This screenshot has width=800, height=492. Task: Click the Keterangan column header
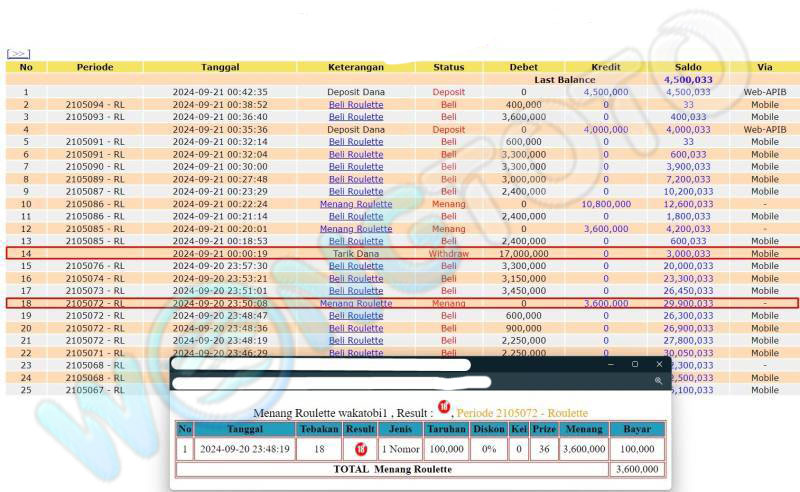click(356, 67)
